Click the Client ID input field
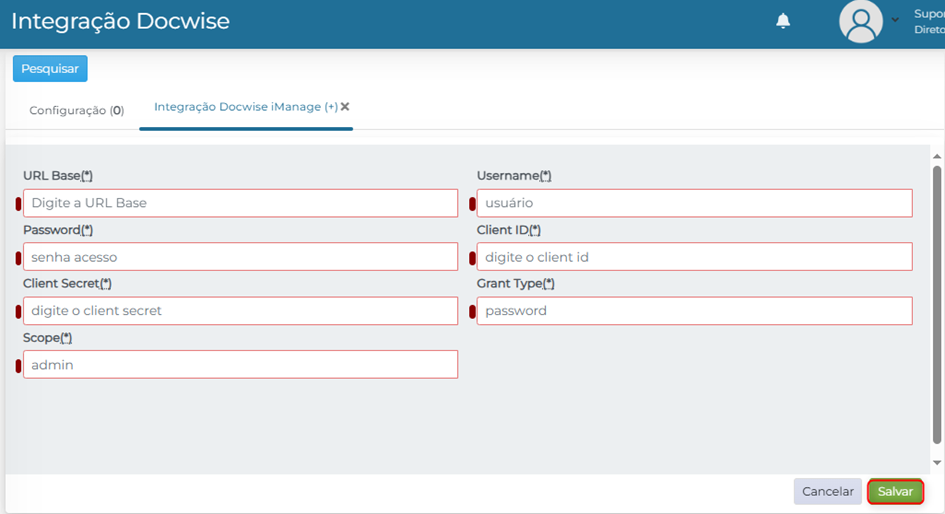Screen dimensions: 945x514 pos(694,257)
